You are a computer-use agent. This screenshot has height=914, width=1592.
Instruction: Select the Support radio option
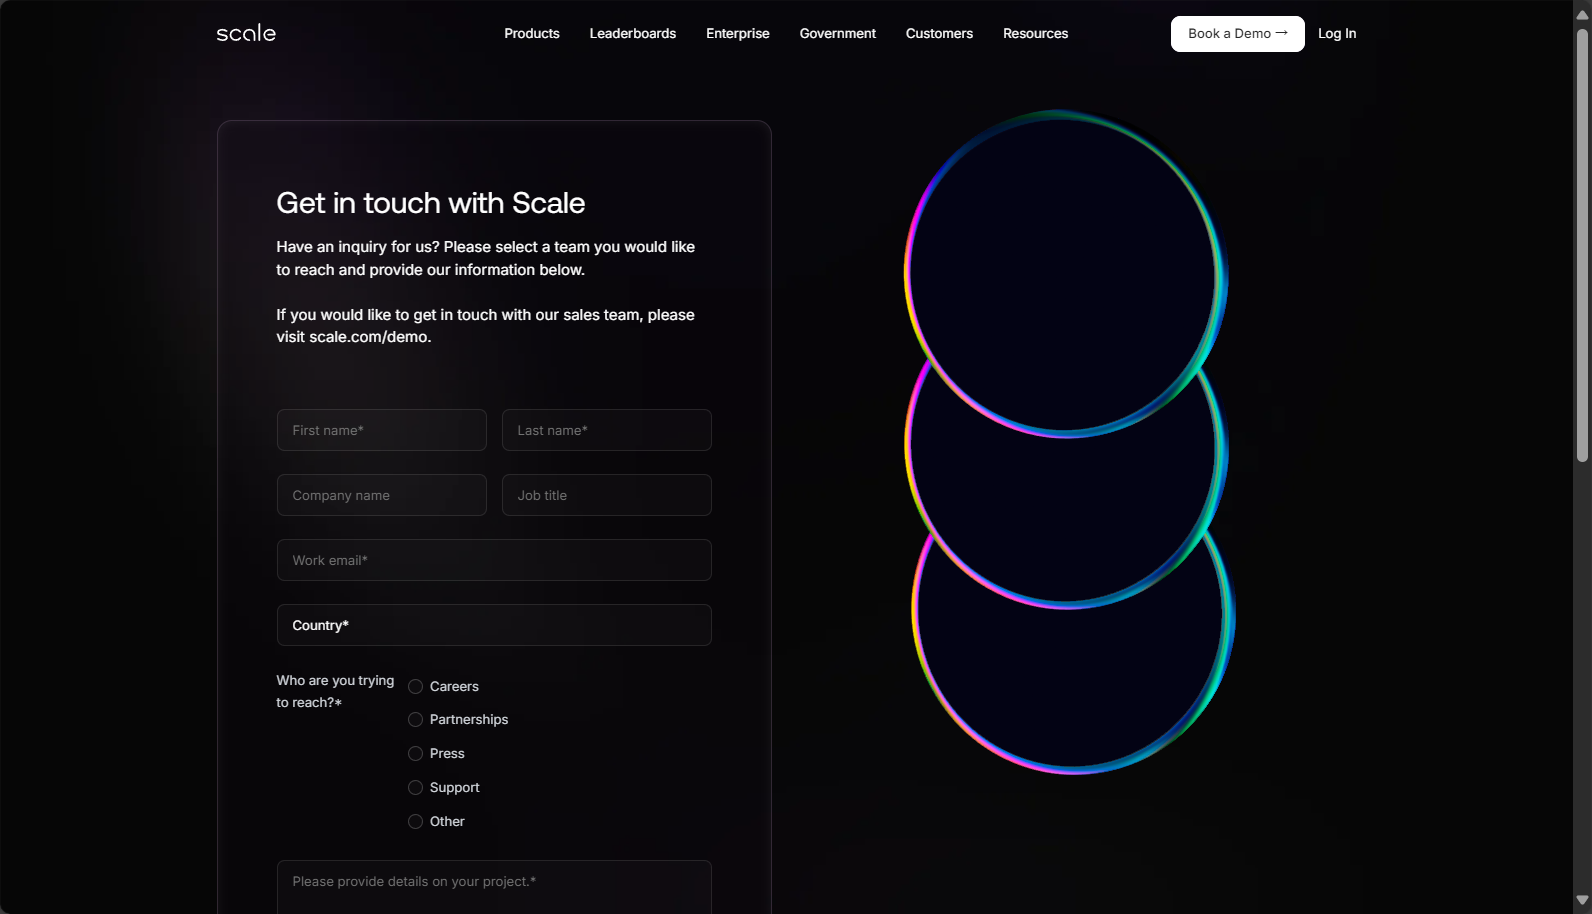click(x=416, y=788)
